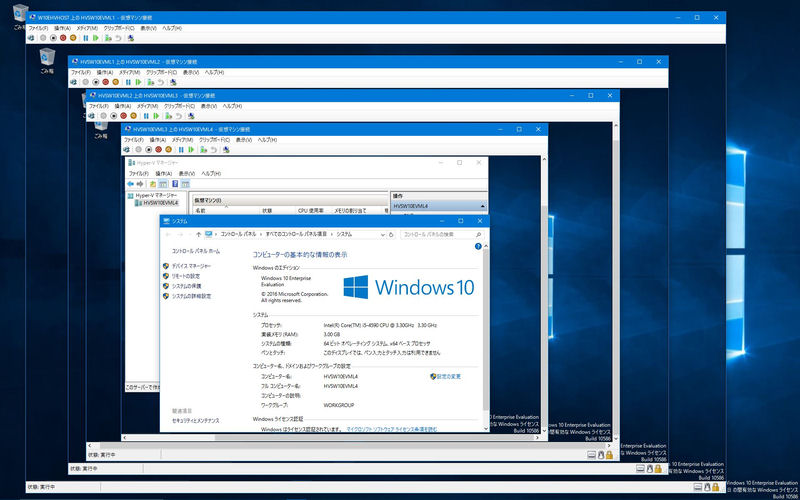The width and height of the screenshot is (800, 500).
Task: Click Pause icon in HVSW10EVML2 connection toolbar
Action: coord(128,82)
